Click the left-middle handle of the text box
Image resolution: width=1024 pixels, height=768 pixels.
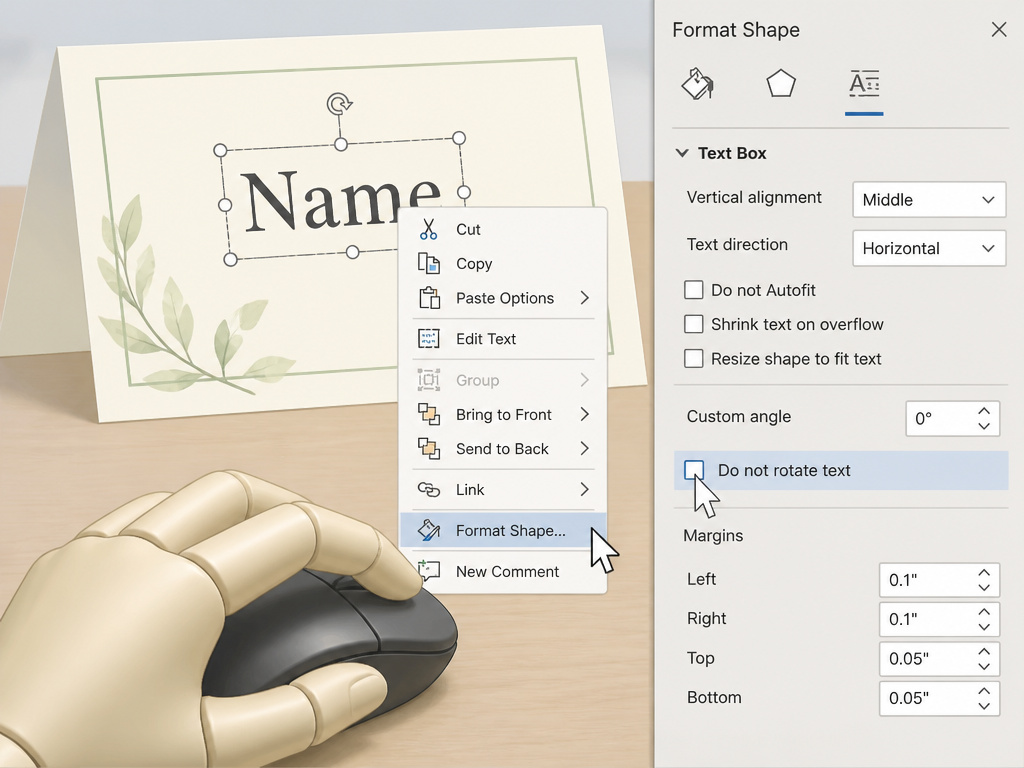point(225,205)
